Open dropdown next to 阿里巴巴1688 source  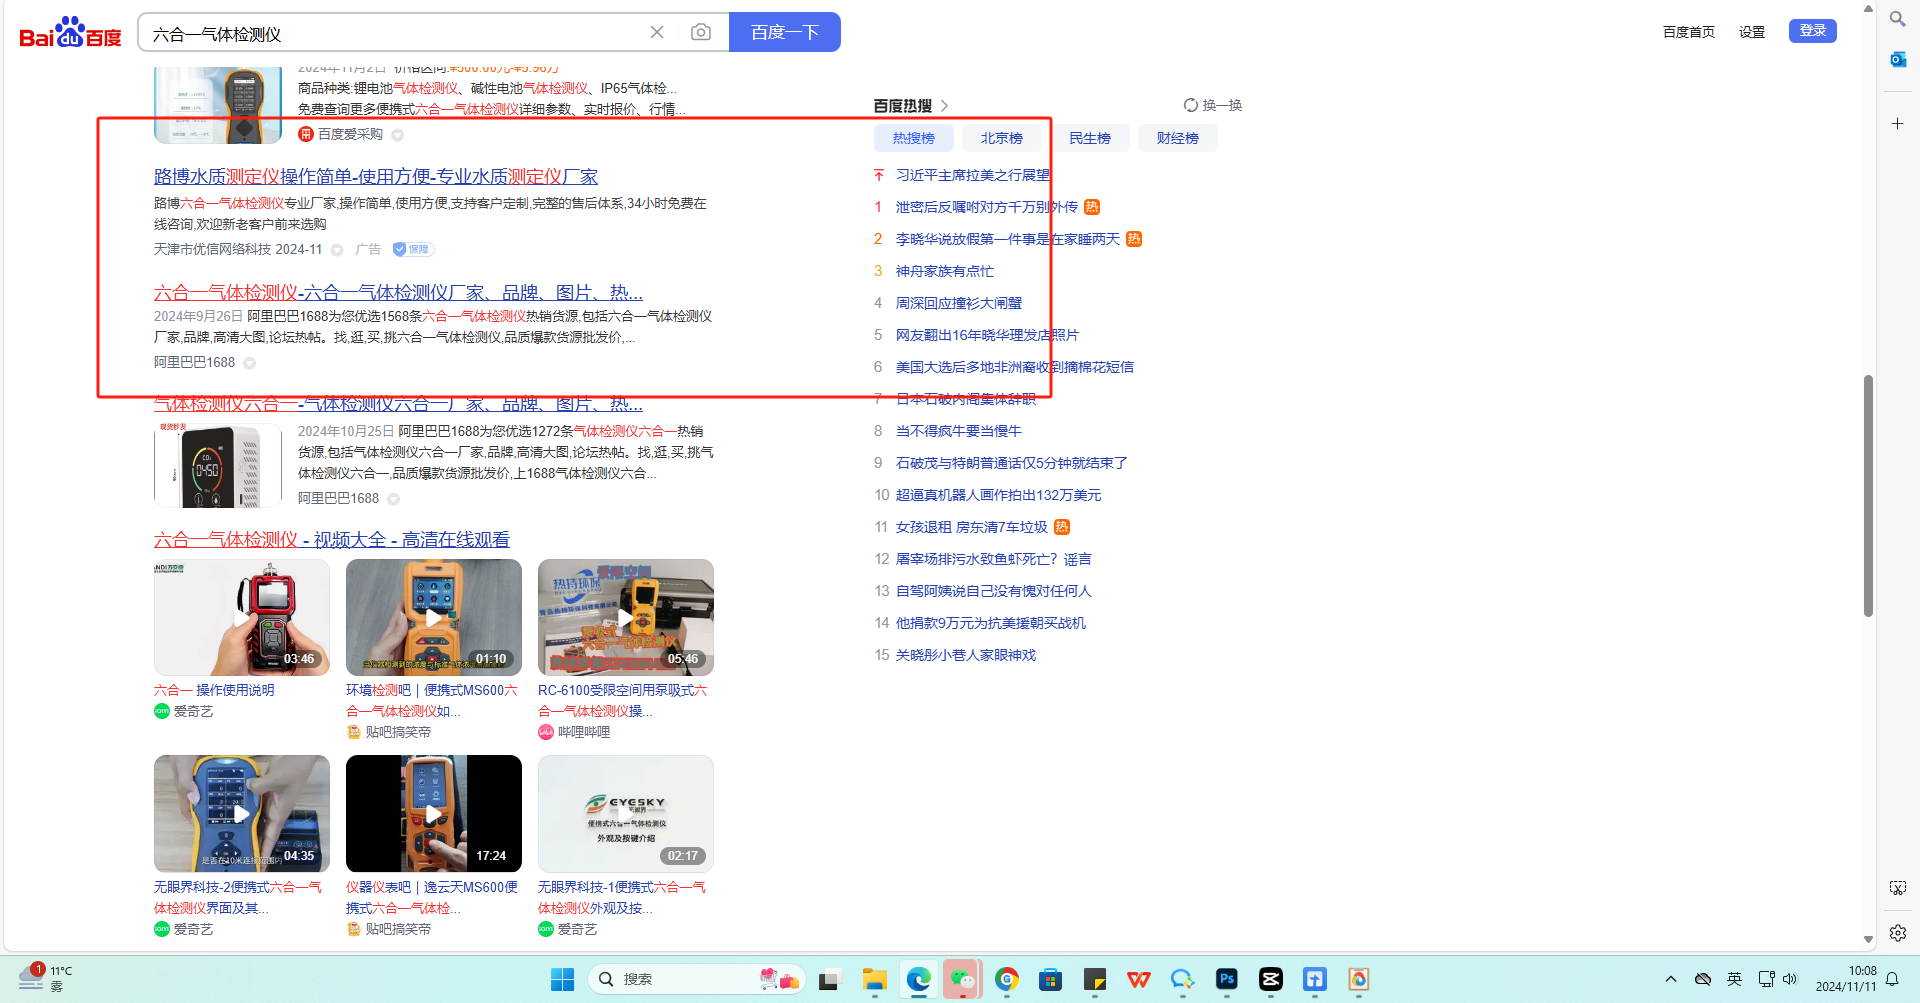coord(250,363)
